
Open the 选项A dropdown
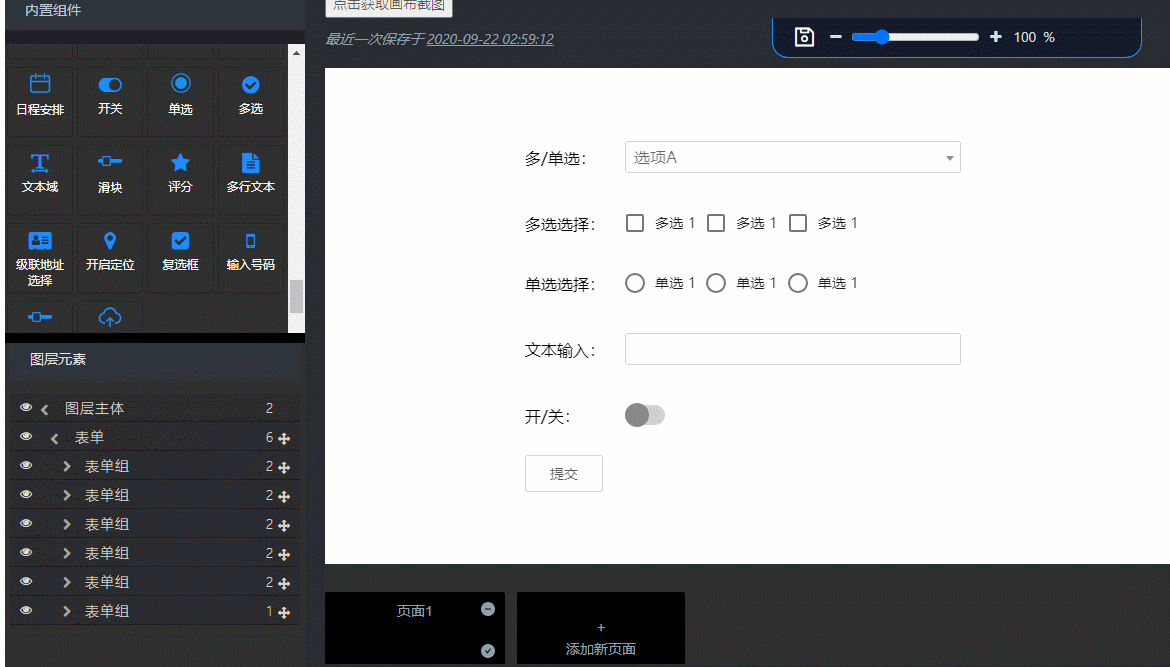click(792, 158)
